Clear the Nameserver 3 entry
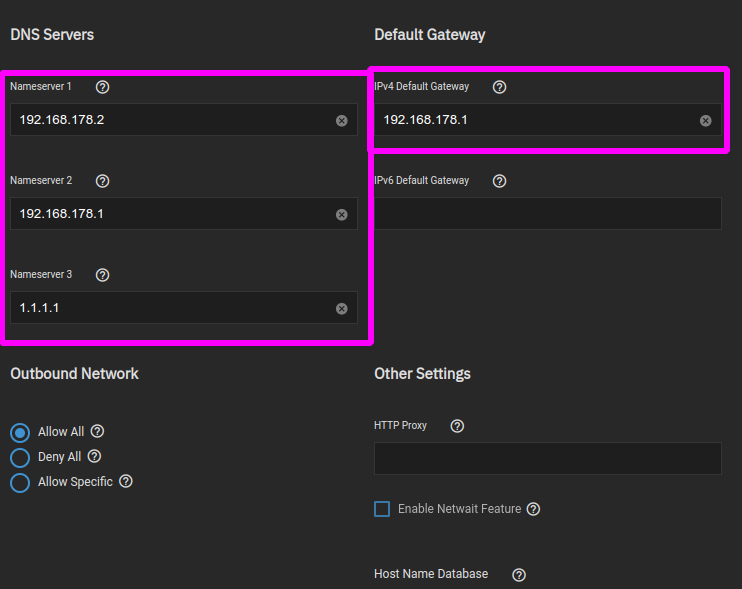Viewport: 742px width, 589px height. 341,308
